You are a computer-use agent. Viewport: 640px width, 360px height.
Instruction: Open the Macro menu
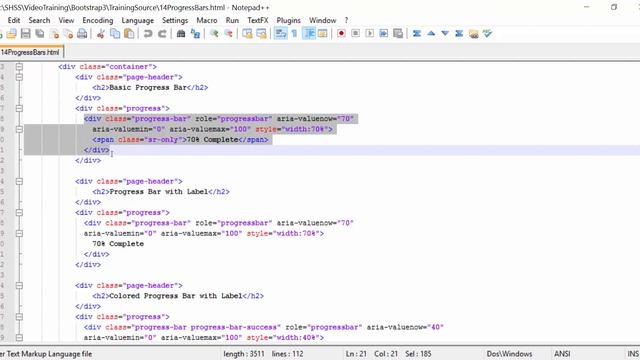coord(207,20)
